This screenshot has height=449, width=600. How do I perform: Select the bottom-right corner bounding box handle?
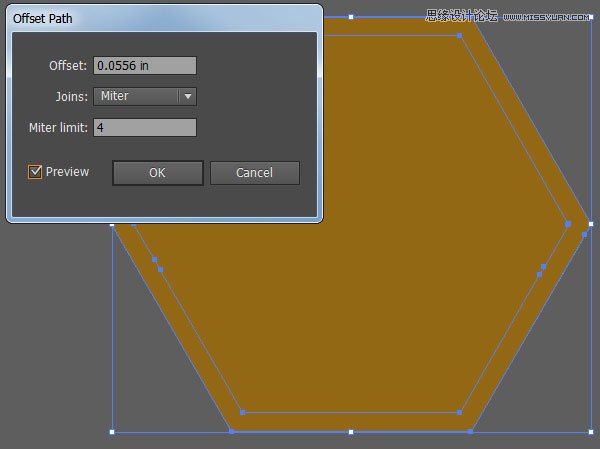coord(590,432)
